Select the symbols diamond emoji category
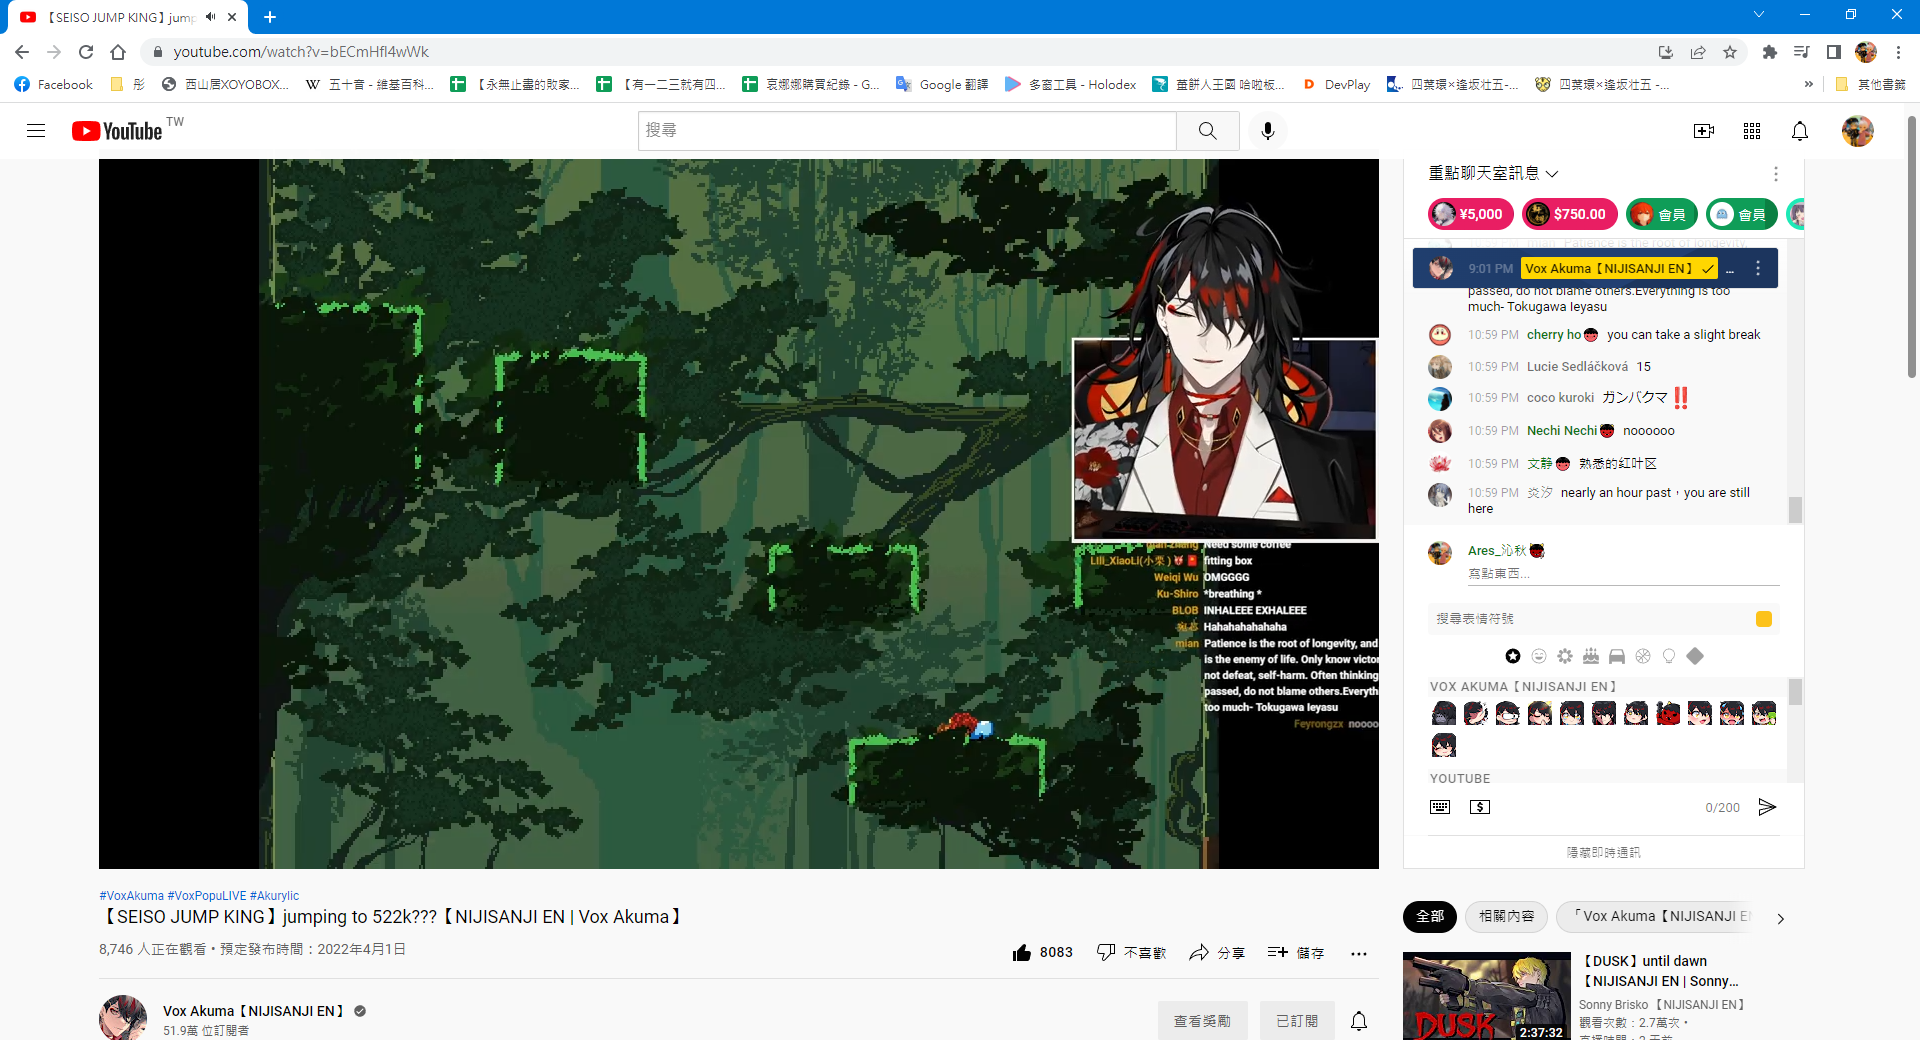The height and width of the screenshot is (1040, 1920). [x=1695, y=656]
